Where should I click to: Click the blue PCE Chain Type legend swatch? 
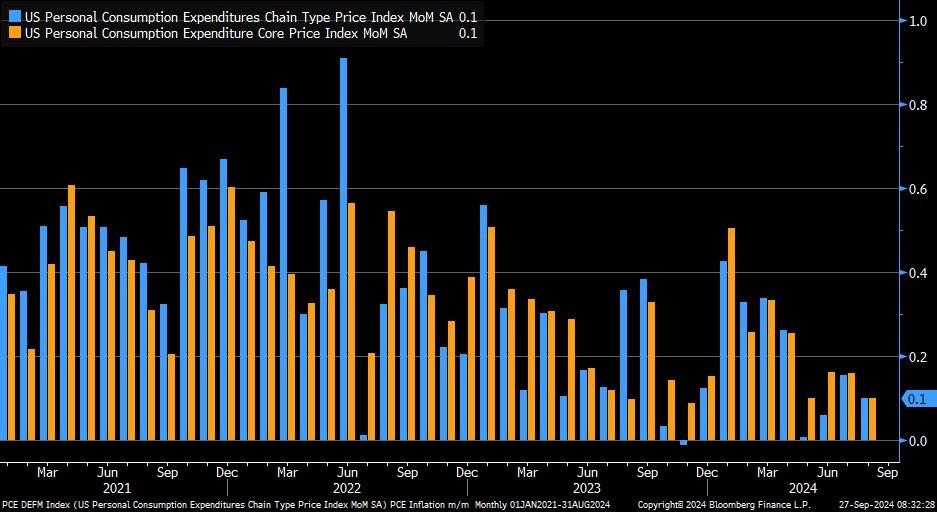click(x=13, y=18)
